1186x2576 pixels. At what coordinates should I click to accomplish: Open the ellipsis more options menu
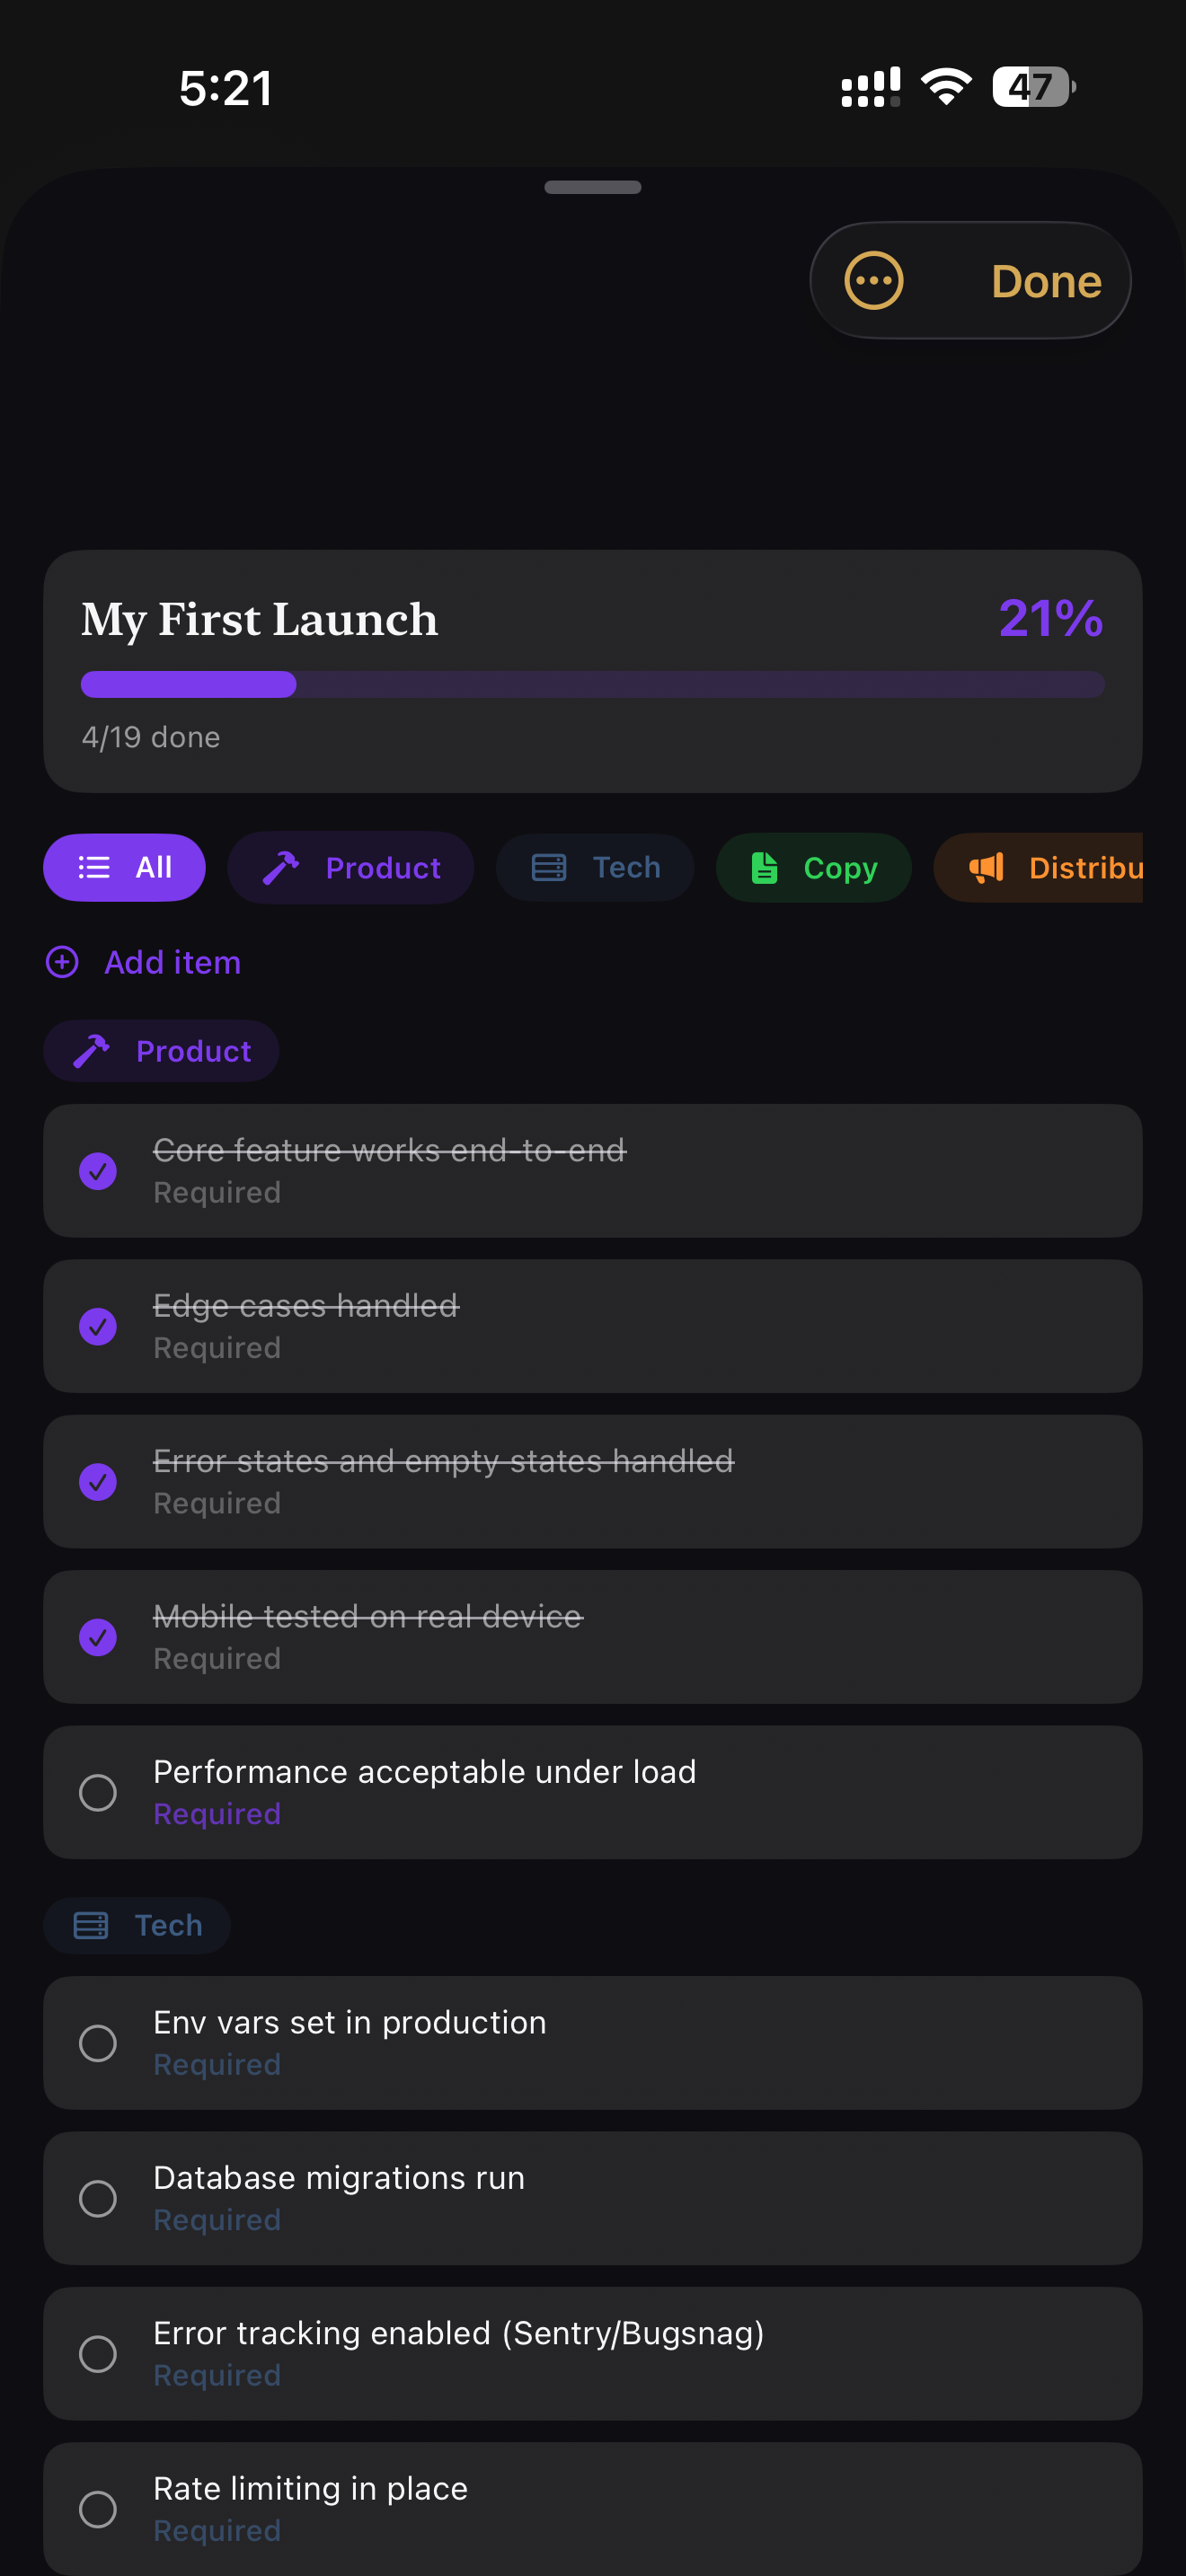(x=873, y=281)
